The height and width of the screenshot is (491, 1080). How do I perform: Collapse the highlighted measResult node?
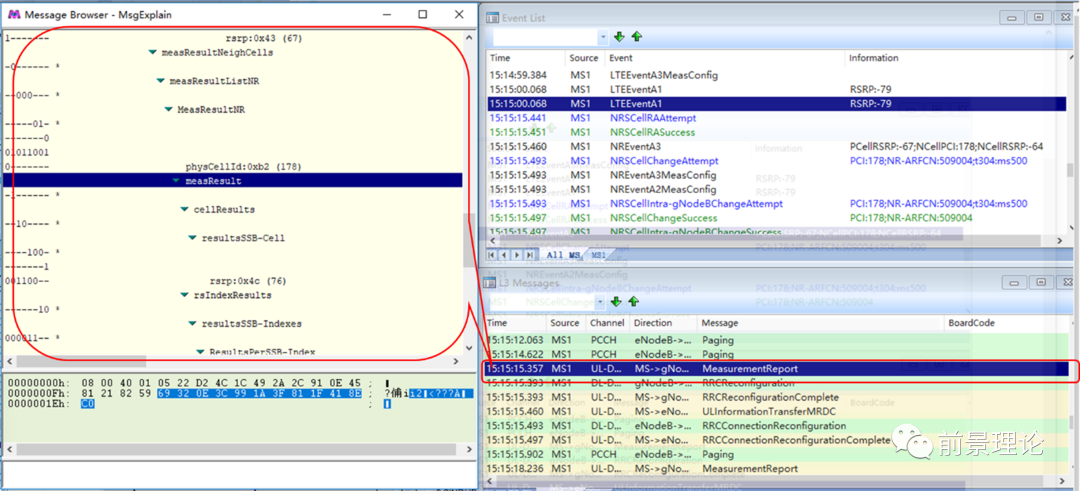177,181
